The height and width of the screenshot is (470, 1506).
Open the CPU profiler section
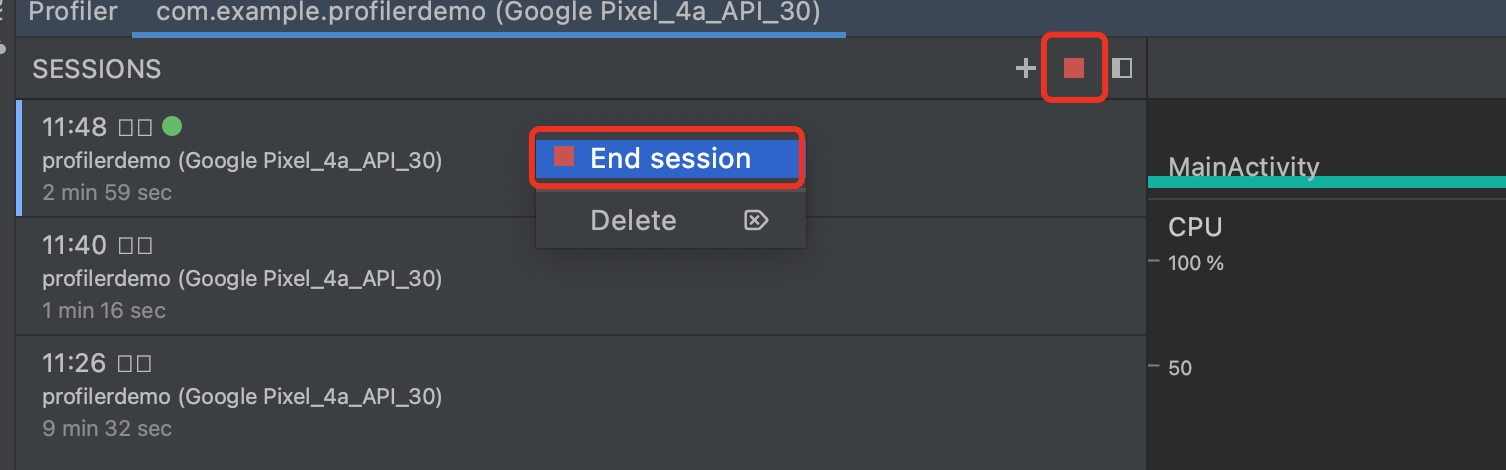click(1195, 227)
